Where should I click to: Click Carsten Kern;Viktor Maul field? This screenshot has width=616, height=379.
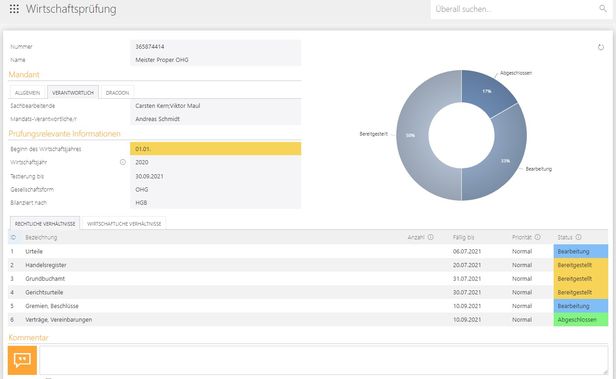pos(215,106)
